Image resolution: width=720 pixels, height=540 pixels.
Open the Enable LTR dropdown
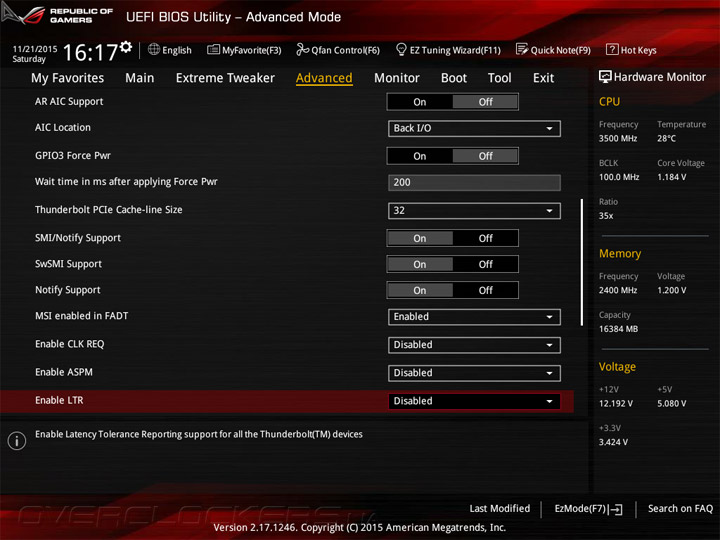[x=474, y=401]
